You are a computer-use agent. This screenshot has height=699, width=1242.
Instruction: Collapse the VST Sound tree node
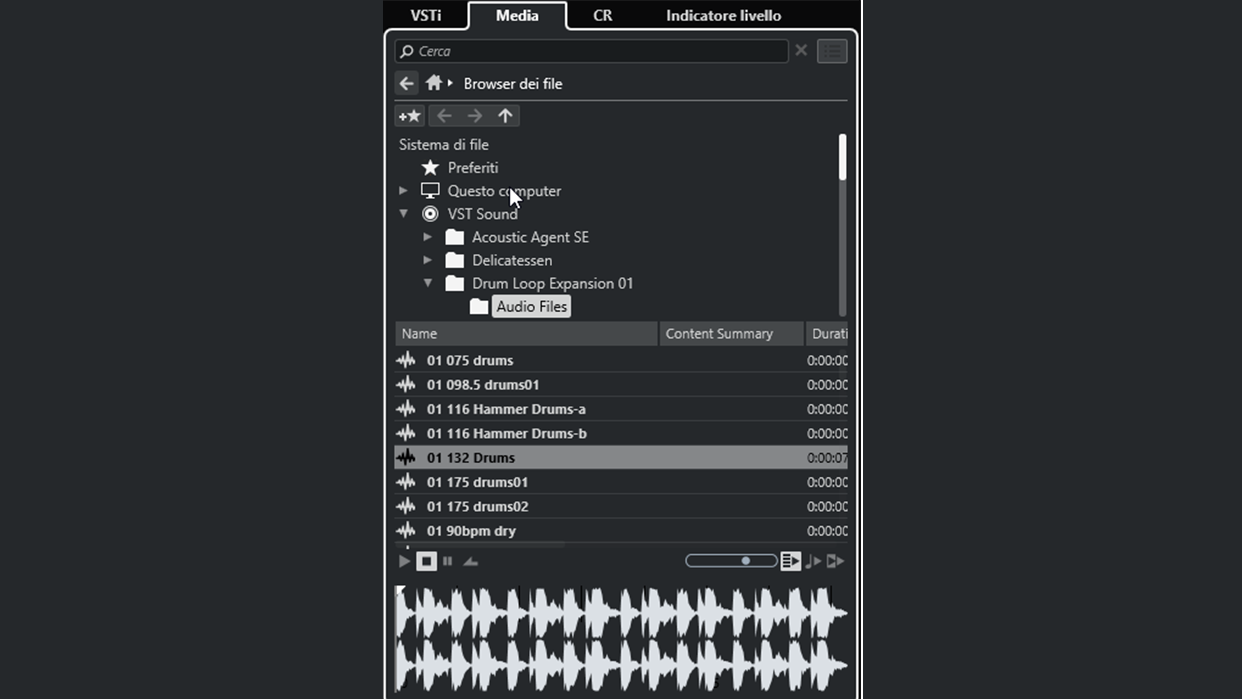pos(403,213)
